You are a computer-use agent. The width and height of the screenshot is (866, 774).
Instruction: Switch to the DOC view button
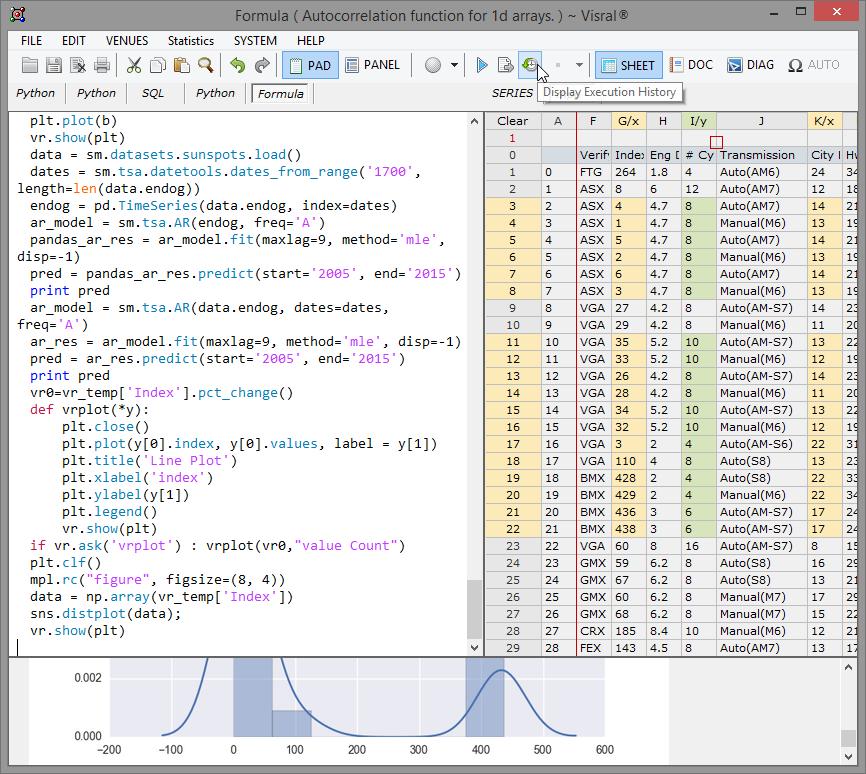690,66
